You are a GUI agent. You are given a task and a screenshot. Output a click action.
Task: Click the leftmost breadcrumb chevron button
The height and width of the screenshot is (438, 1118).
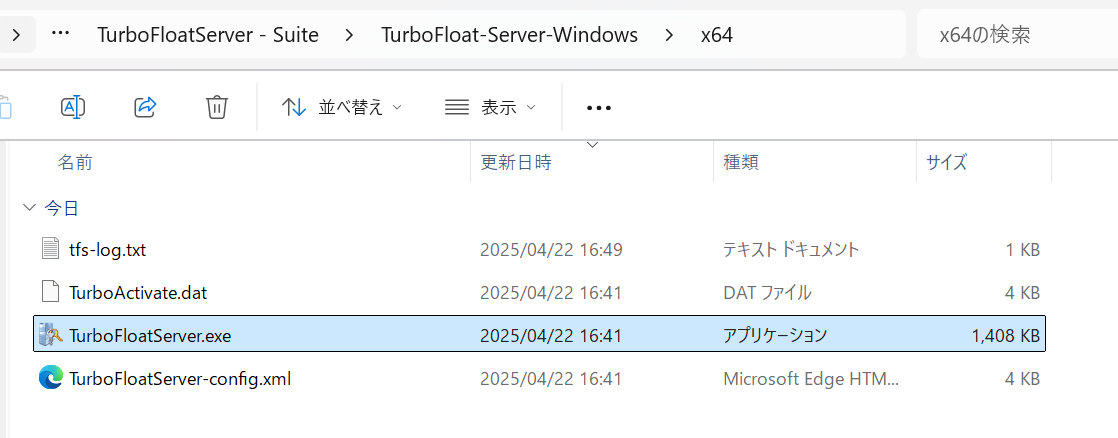click(x=16, y=34)
